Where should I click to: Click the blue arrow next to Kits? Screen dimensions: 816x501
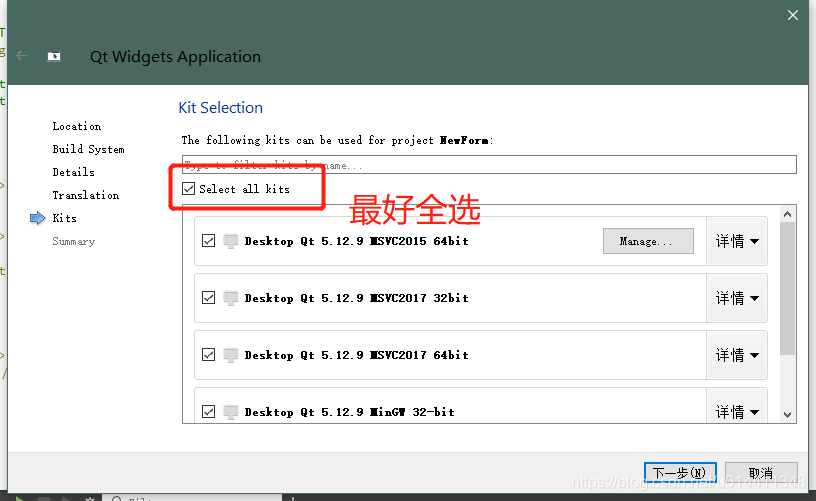(37, 218)
